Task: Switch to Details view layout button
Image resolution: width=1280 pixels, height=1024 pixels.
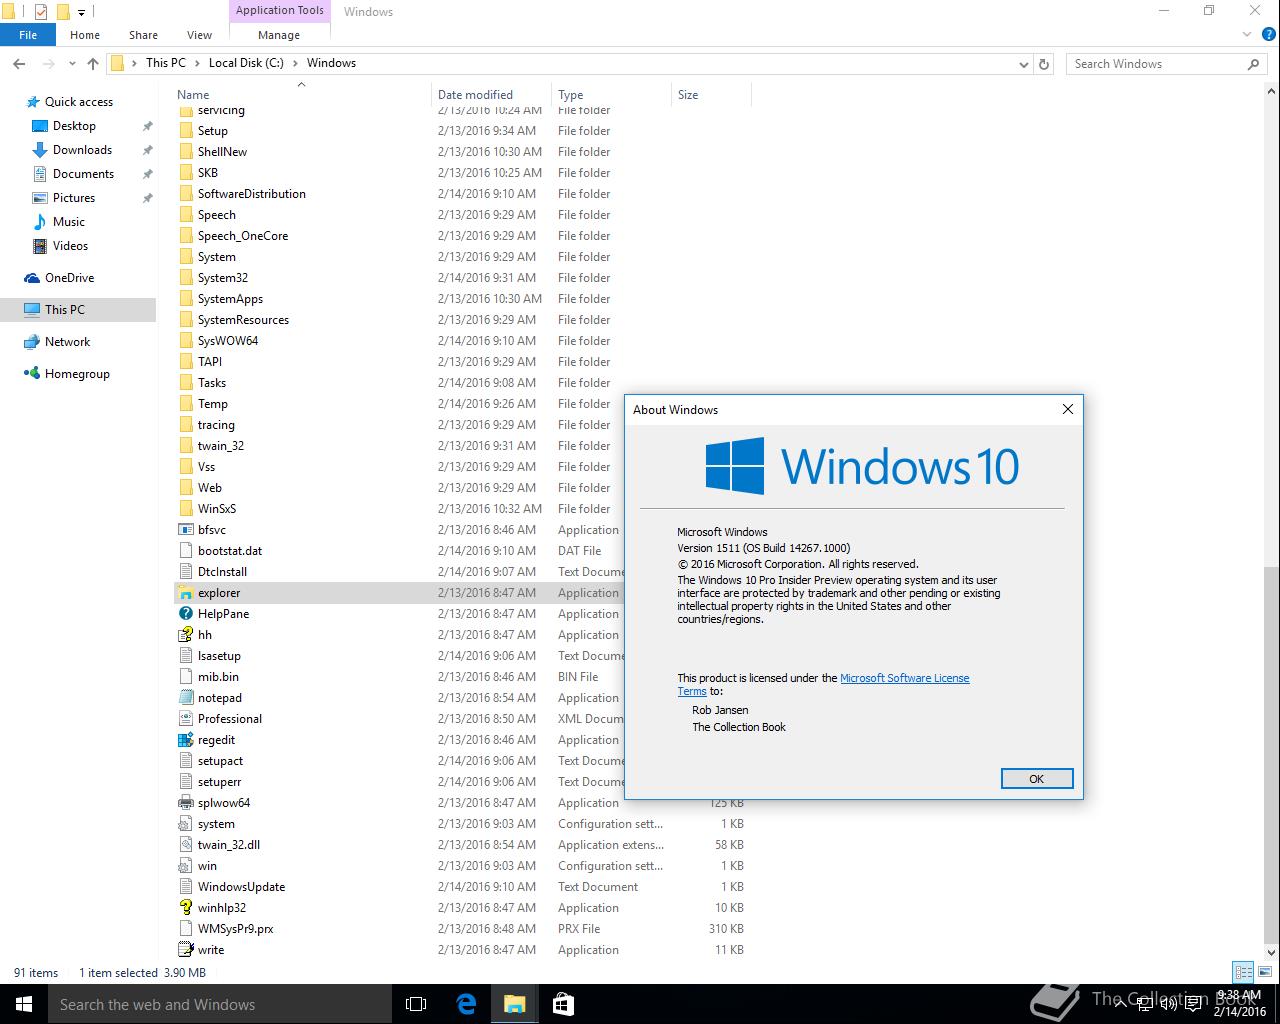Action: [x=1243, y=972]
